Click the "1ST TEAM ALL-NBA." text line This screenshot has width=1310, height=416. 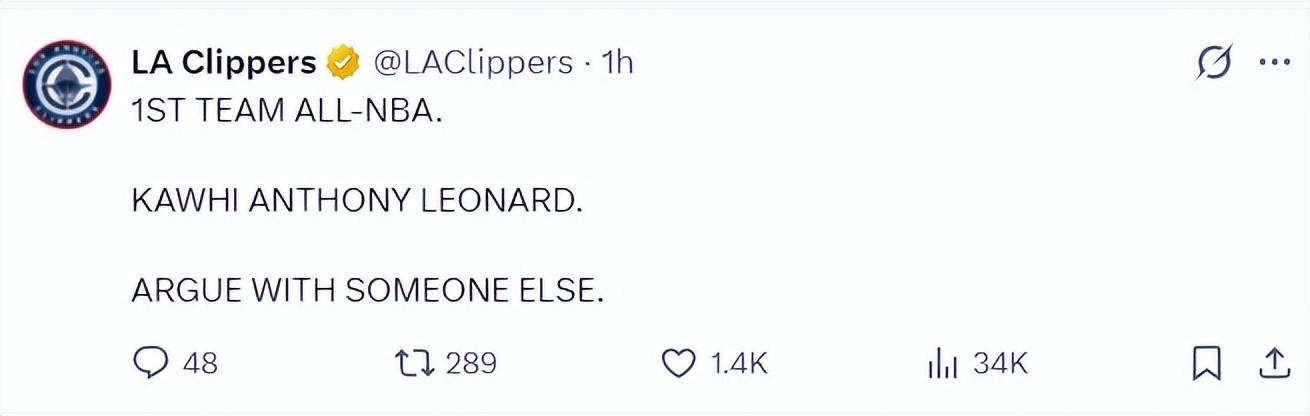[286, 113]
